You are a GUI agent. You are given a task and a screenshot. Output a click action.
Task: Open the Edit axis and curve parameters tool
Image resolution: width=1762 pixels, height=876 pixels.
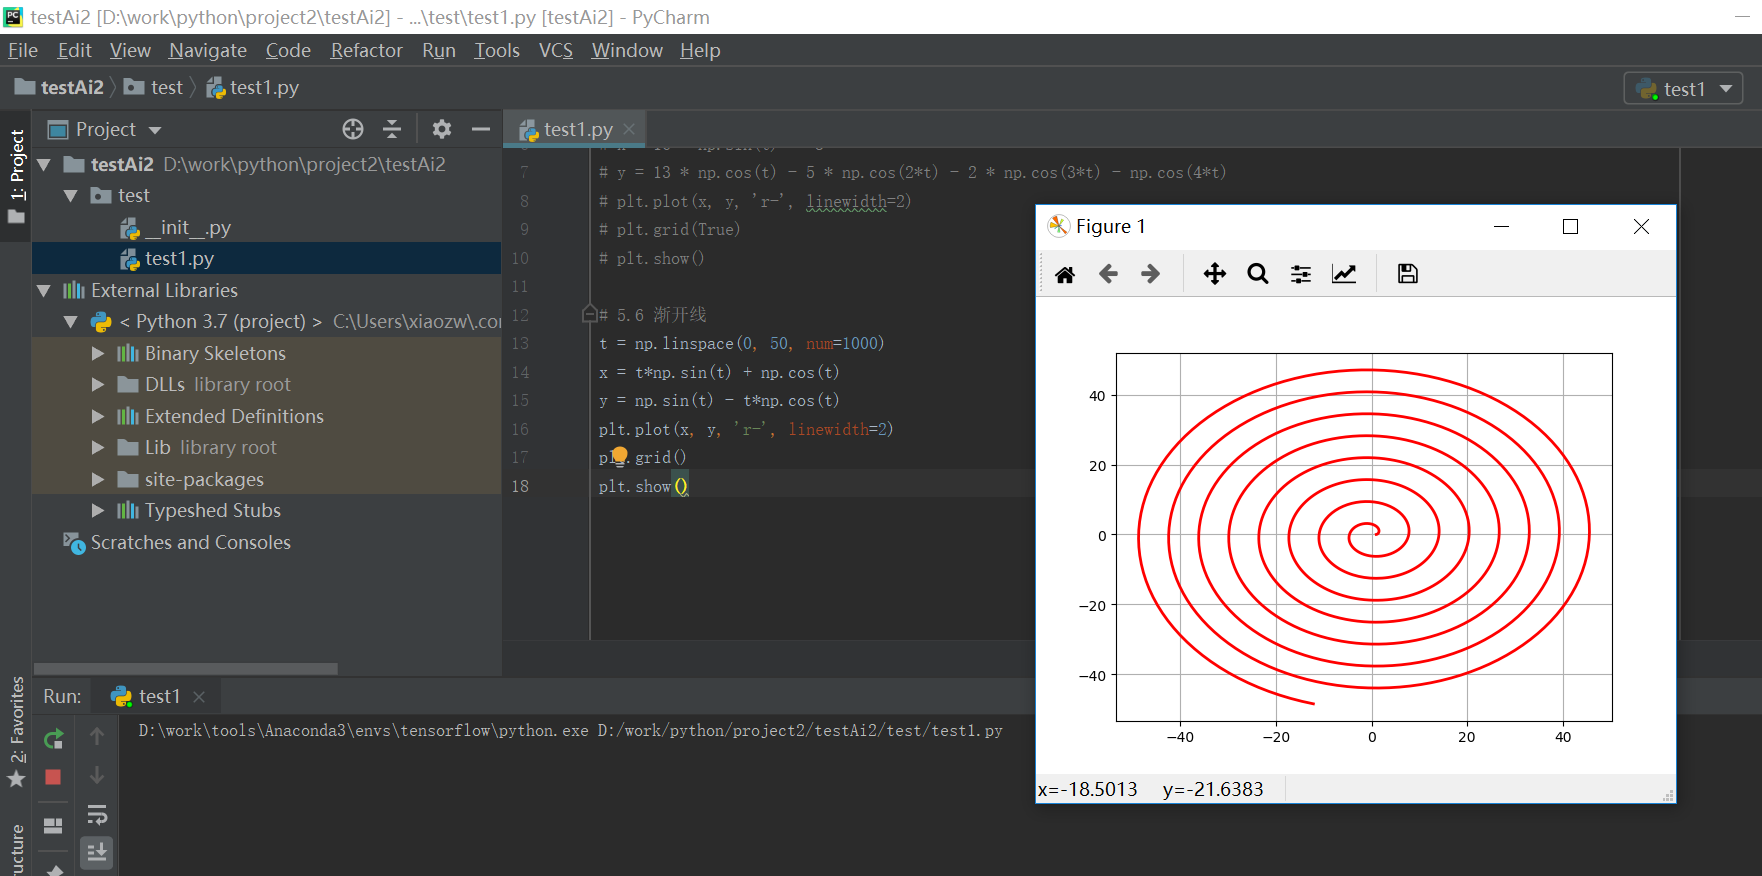click(1344, 274)
